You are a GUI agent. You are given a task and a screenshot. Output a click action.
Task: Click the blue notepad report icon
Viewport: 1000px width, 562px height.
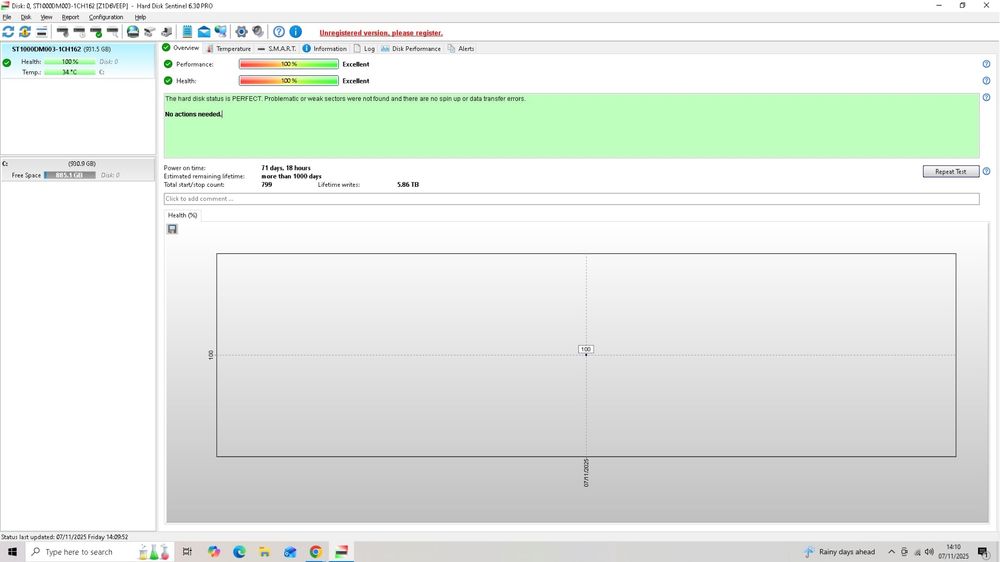coord(188,31)
